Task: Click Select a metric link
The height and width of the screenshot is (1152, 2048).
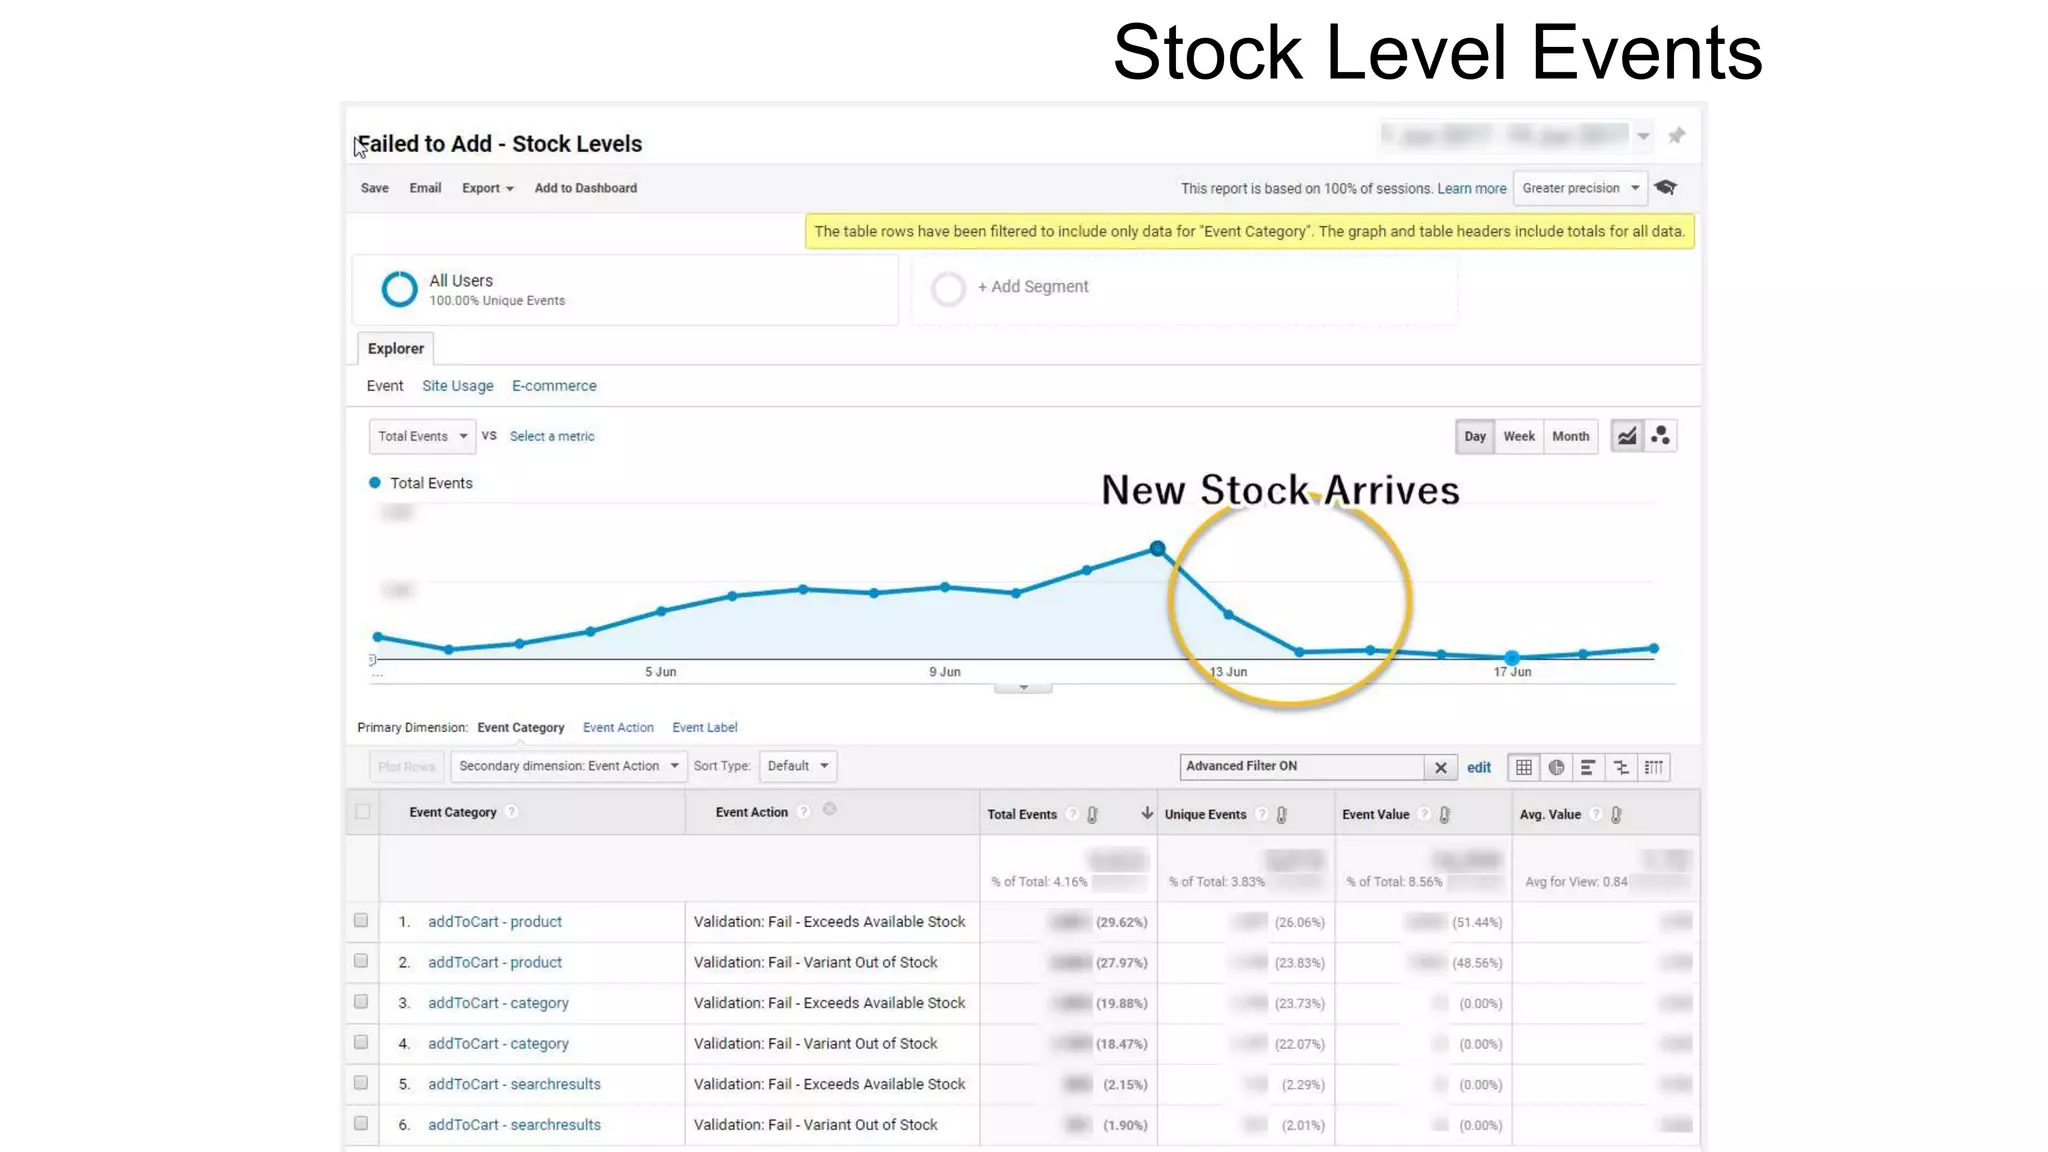Action: [x=552, y=436]
